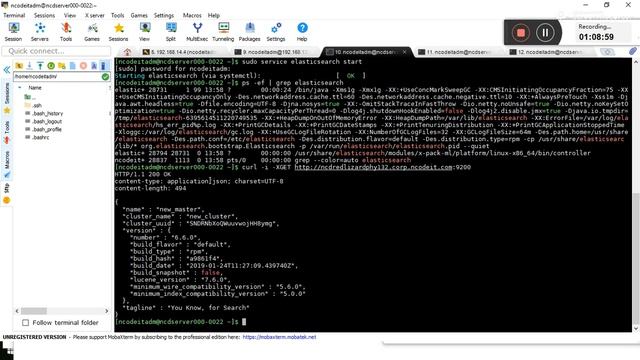The height and width of the screenshot is (360, 640).
Task: Open the Settings gears toolbar icon
Action: [x=276, y=32]
